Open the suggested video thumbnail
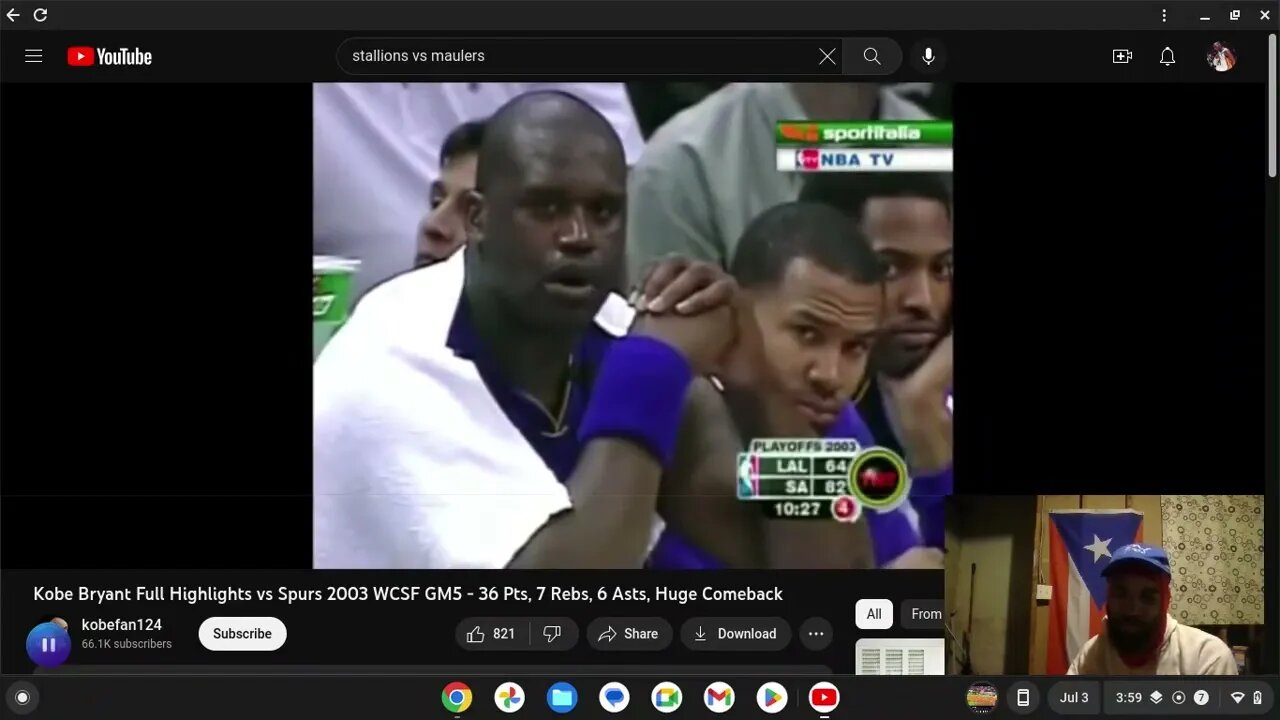Viewport: 1280px width, 720px height. click(x=900, y=657)
